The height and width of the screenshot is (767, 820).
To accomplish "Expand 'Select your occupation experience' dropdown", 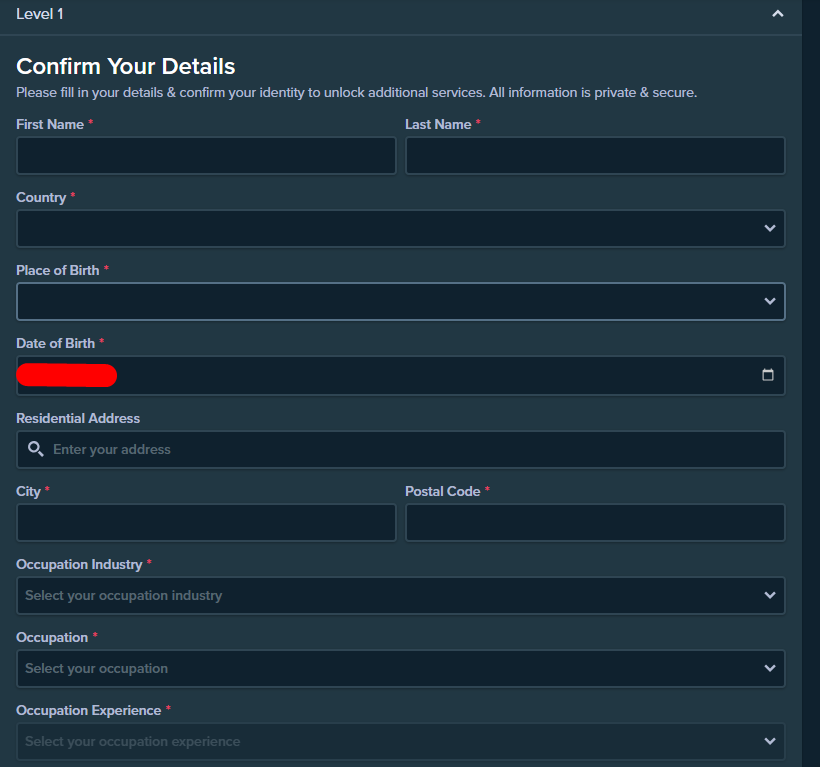I will coord(390,741).
